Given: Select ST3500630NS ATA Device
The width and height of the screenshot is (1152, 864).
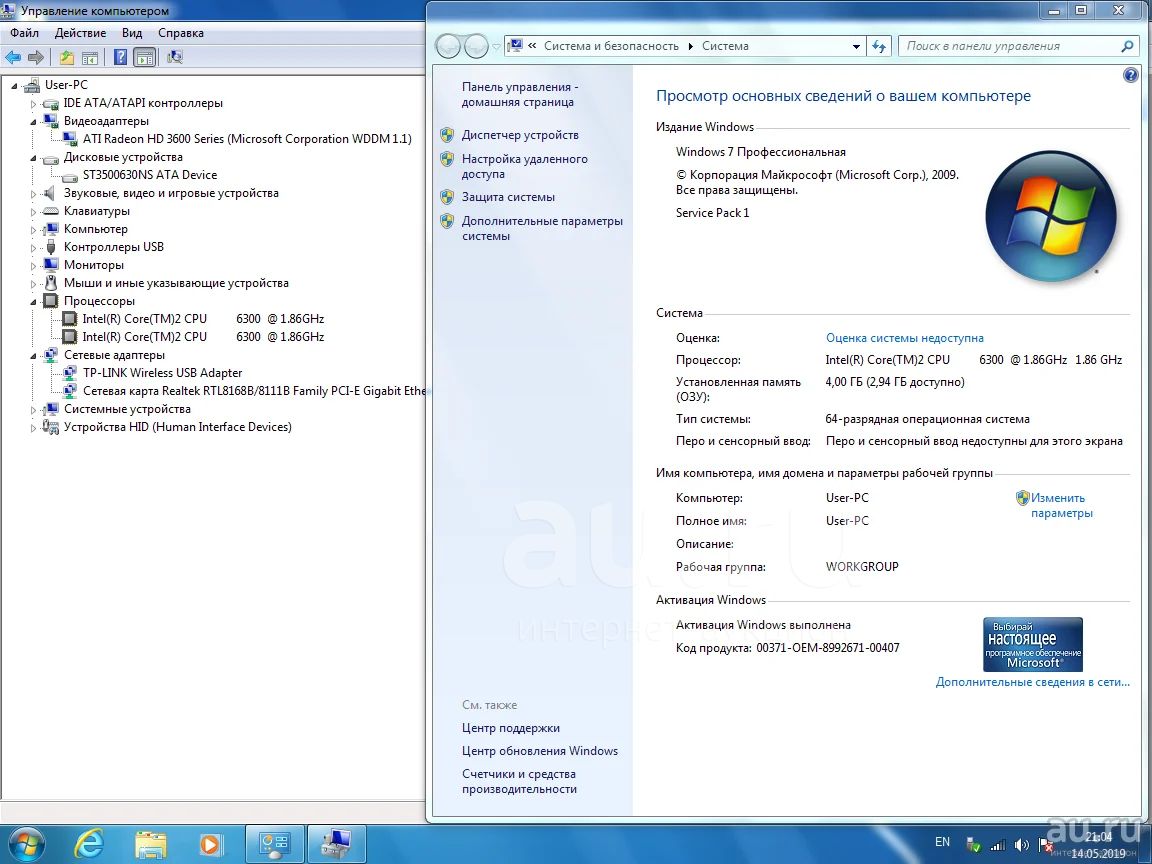Looking at the screenshot, I should tap(150, 175).
